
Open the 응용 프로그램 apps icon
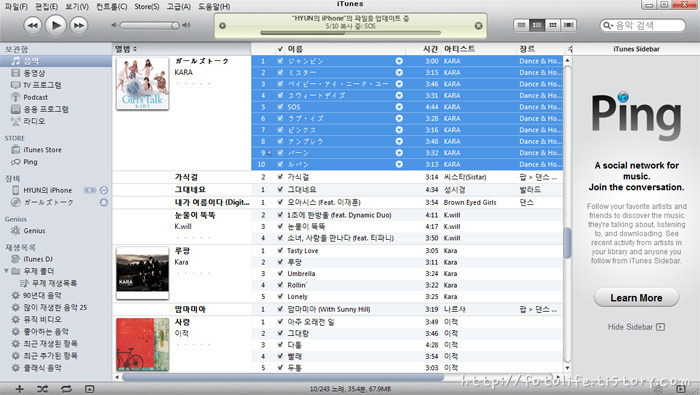(16, 109)
